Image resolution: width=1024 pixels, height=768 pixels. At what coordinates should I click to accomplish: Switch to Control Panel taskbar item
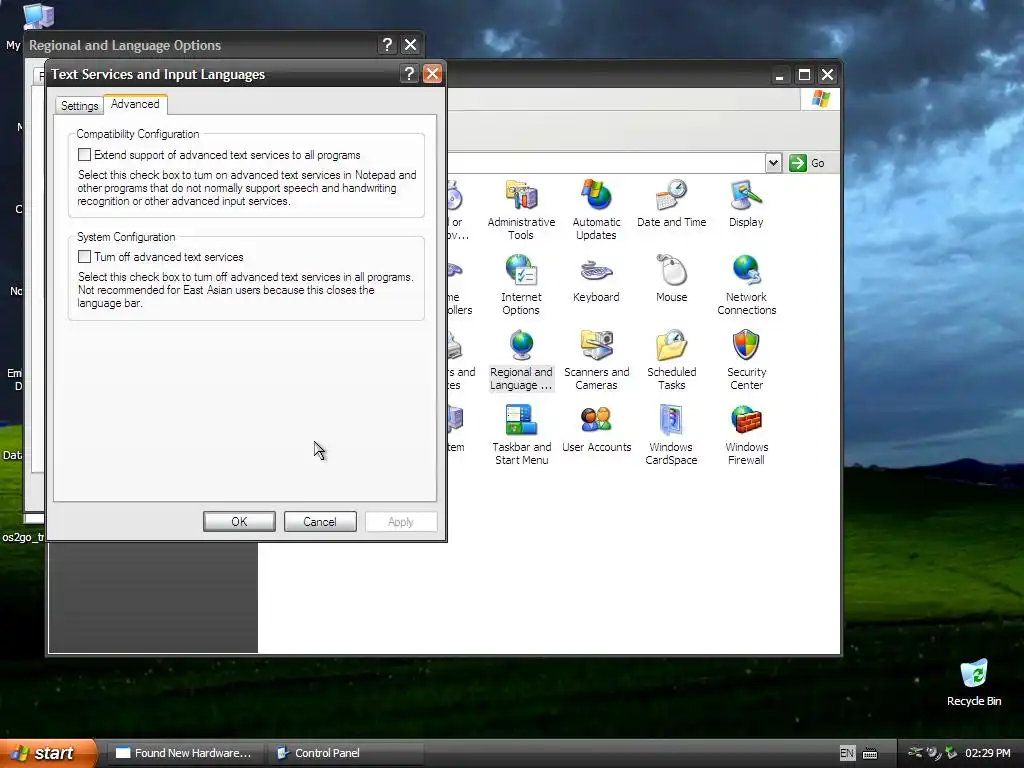click(x=345, y=753)
